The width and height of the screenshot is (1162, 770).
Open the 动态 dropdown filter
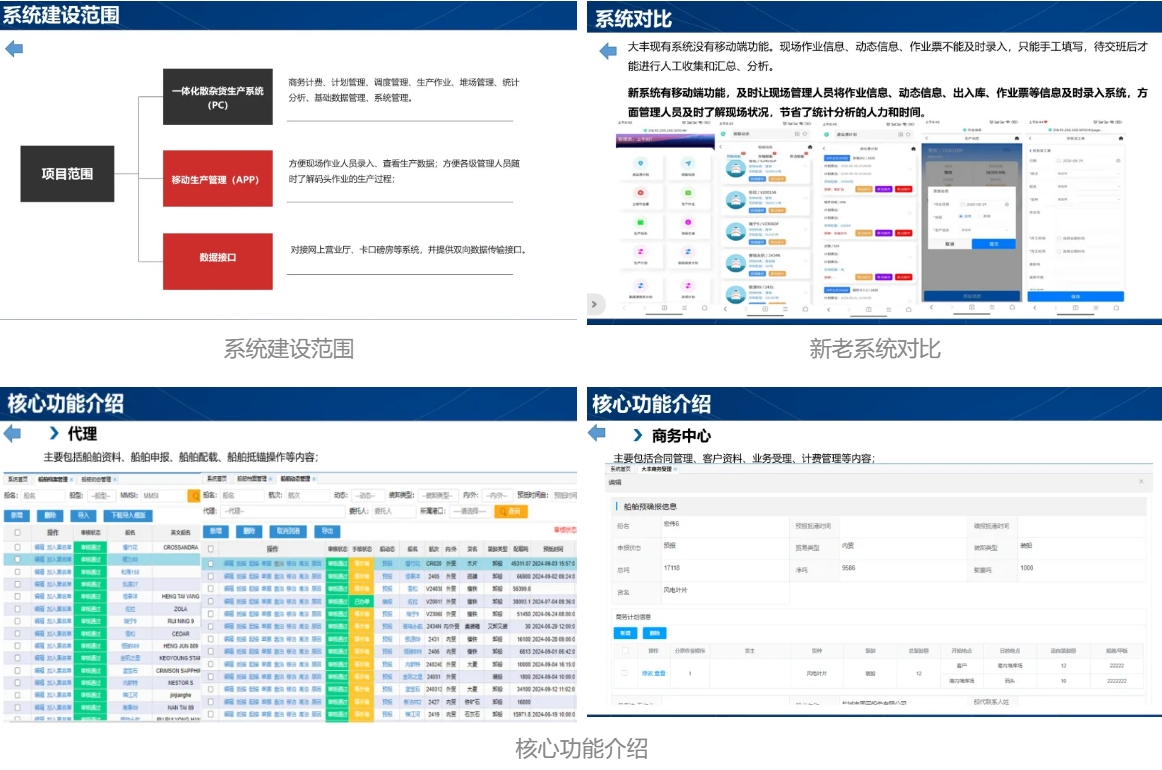pyautogui.click(x=367, y=495)
